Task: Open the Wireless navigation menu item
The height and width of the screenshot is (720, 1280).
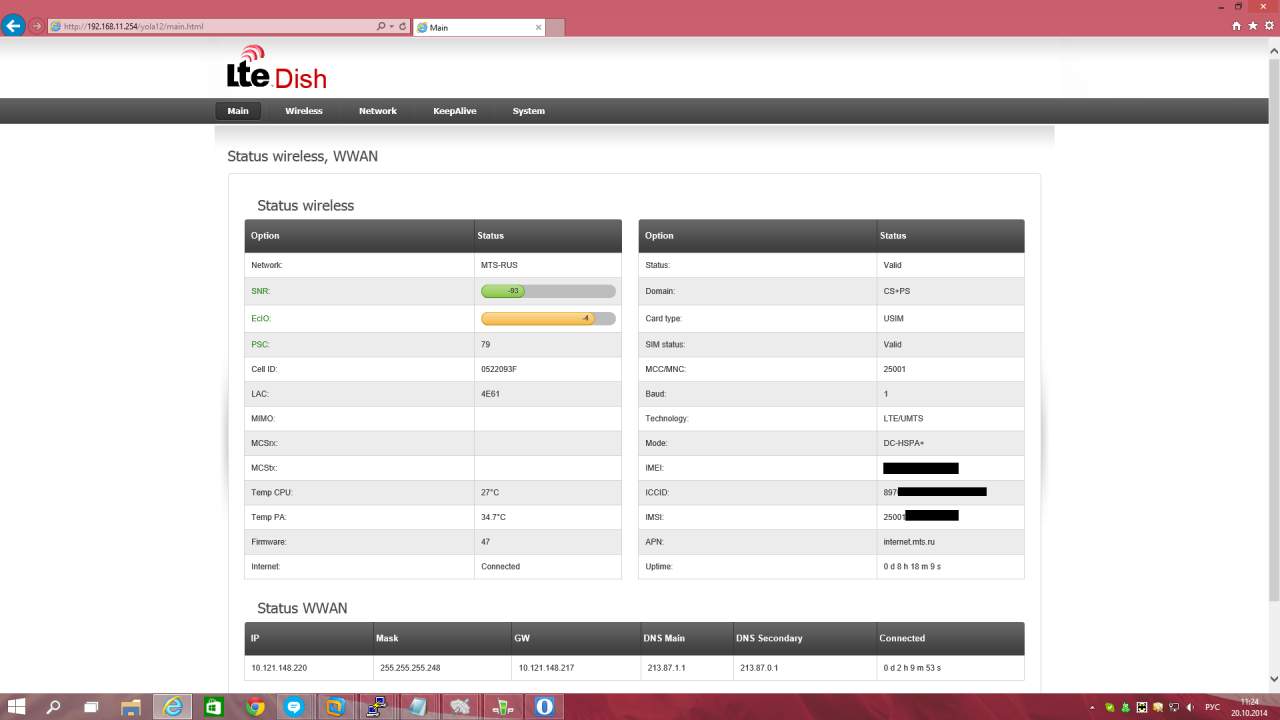Action: [304, 111]
